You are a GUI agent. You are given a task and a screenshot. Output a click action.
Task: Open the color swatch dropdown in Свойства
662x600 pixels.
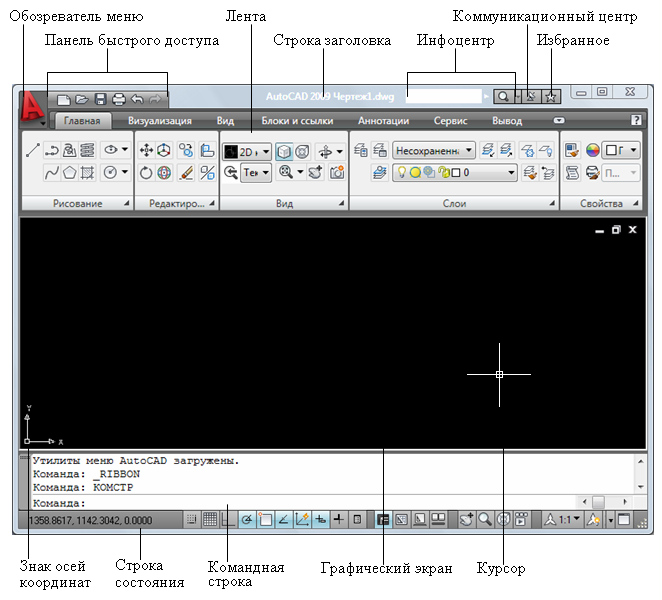621,150
